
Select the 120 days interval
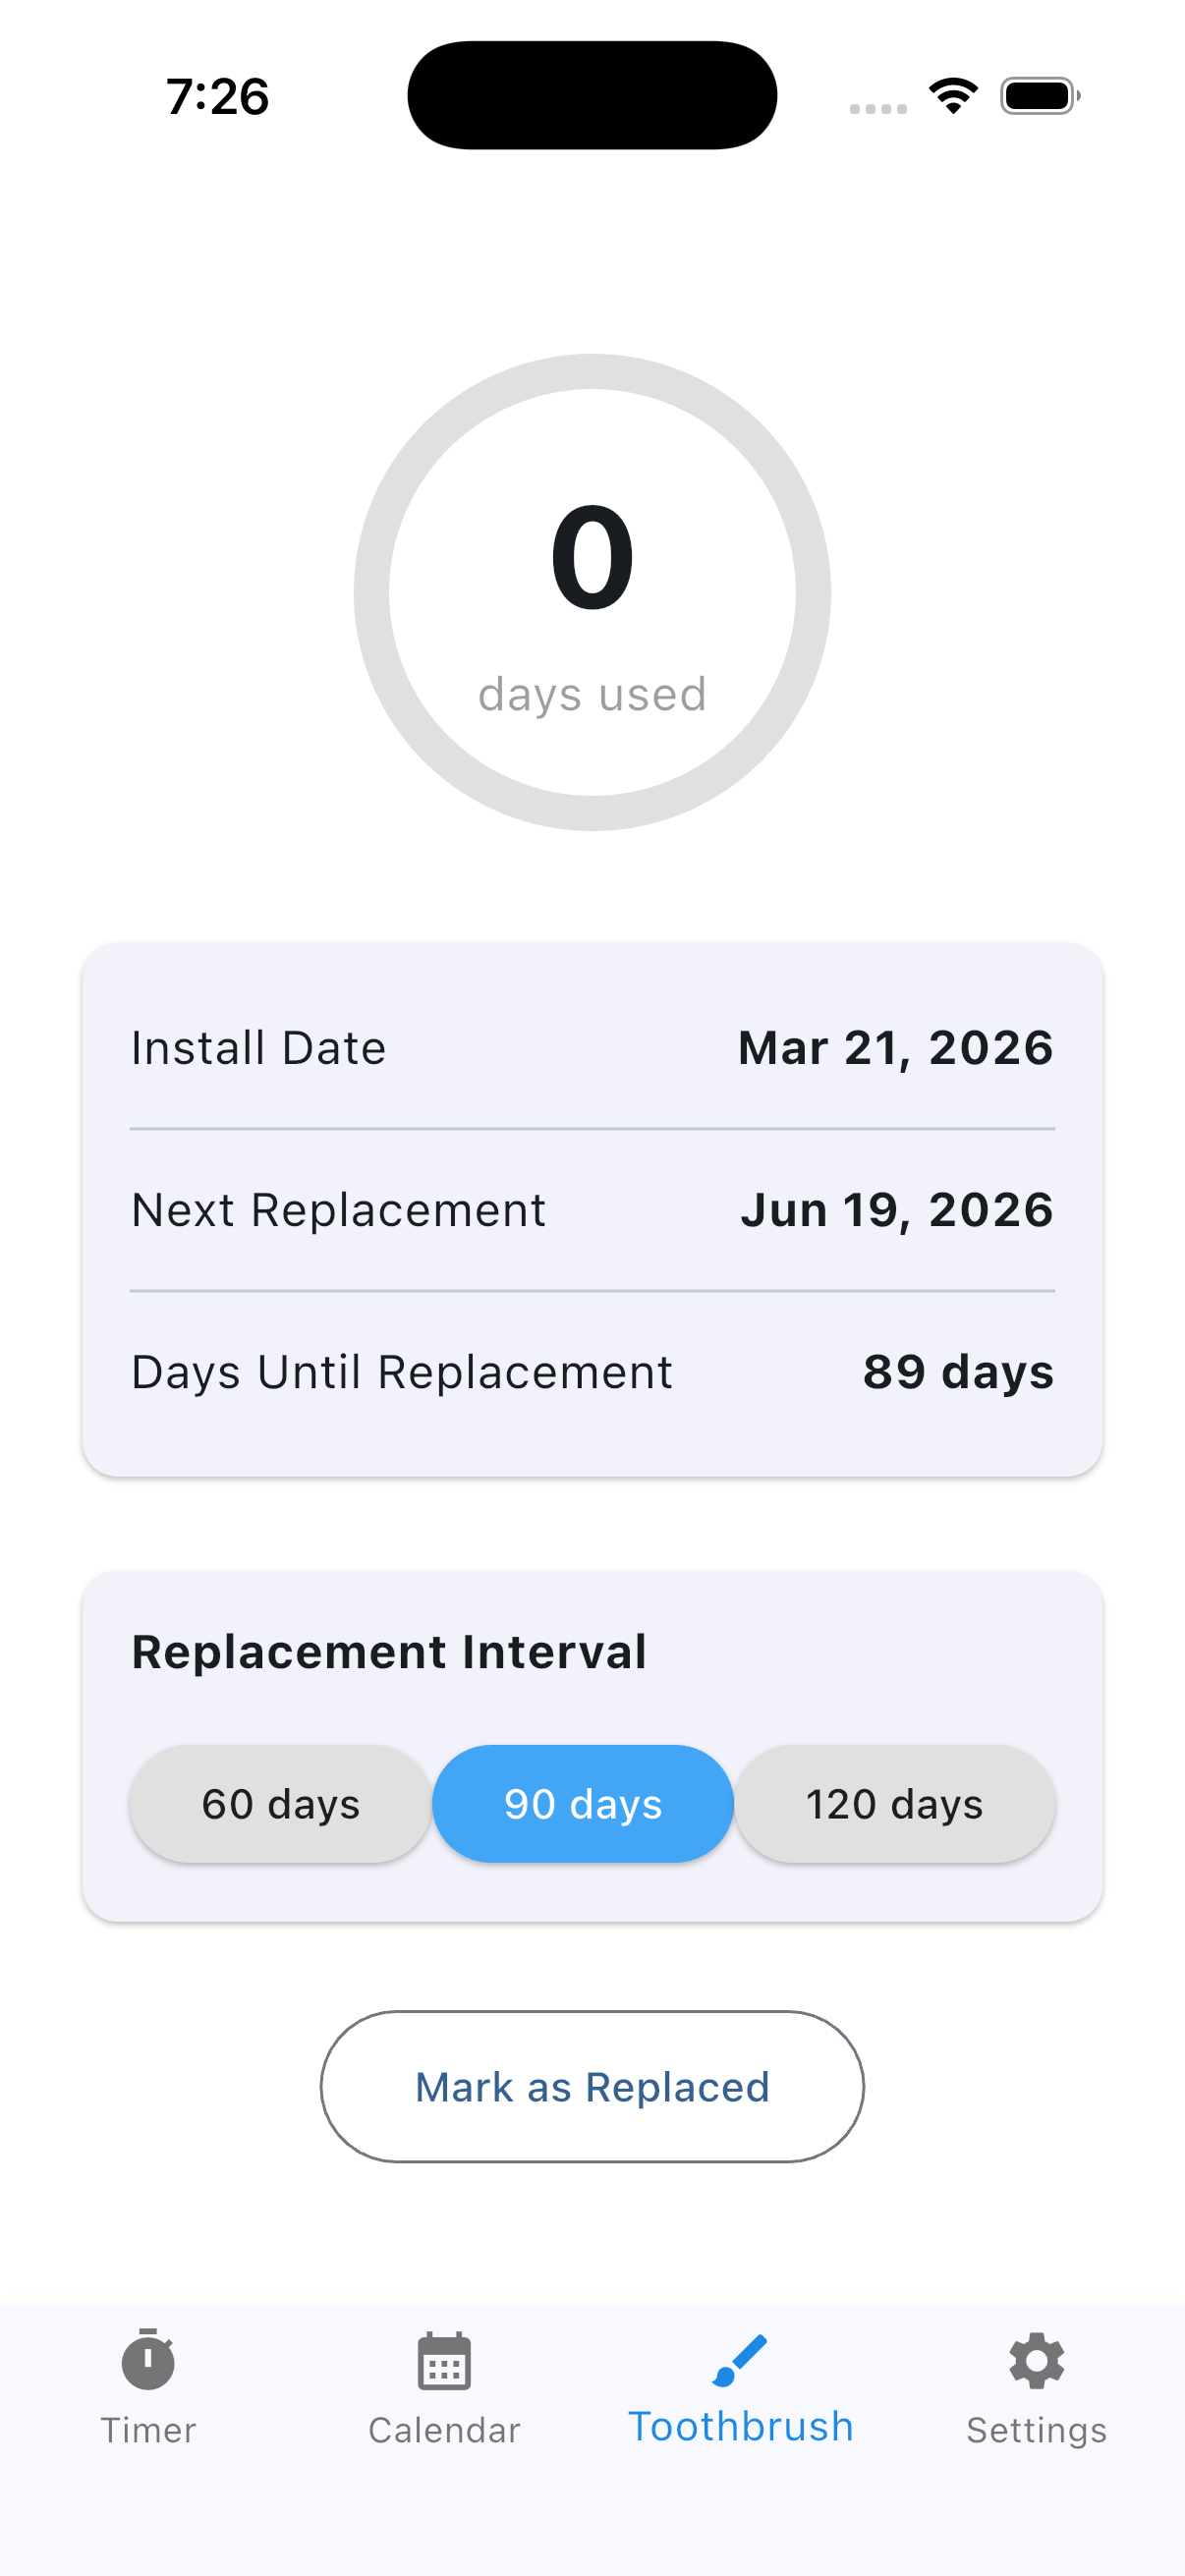point(895,1804)
